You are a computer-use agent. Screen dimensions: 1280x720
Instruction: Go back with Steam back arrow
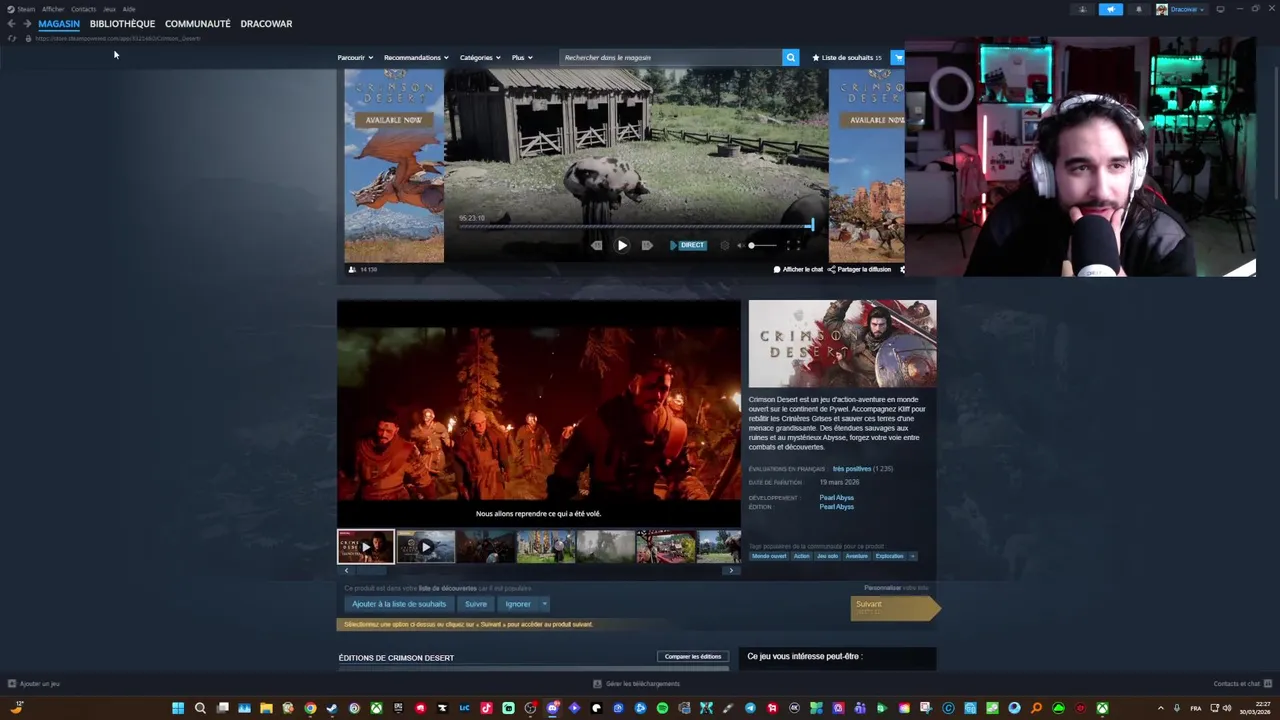click(11, 23)
